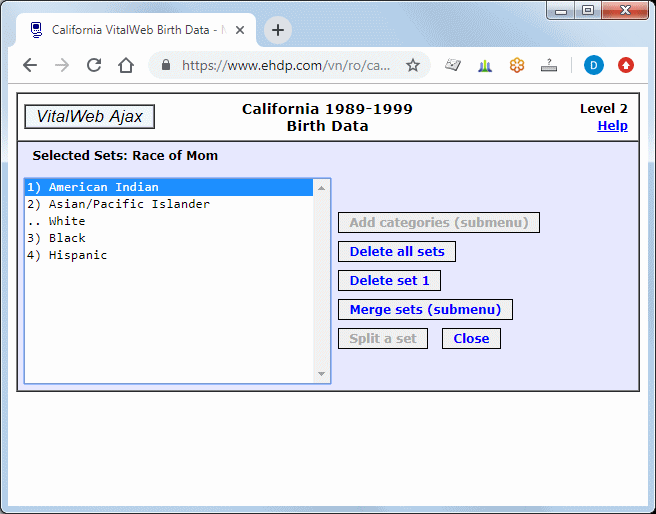Open the Merge sets submenu
This screenshot has height=514, width=656.
[x=425, y=309]
